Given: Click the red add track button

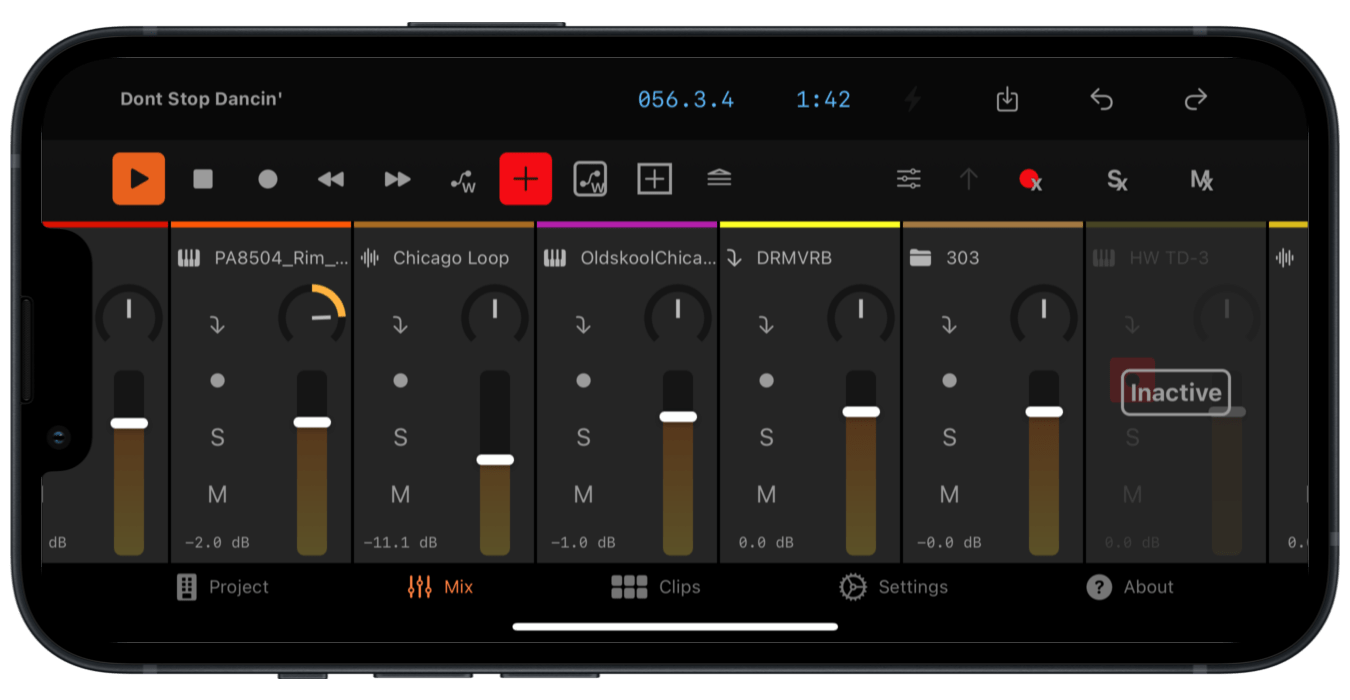Looking at the screenshot, I should tap(525, 179).
